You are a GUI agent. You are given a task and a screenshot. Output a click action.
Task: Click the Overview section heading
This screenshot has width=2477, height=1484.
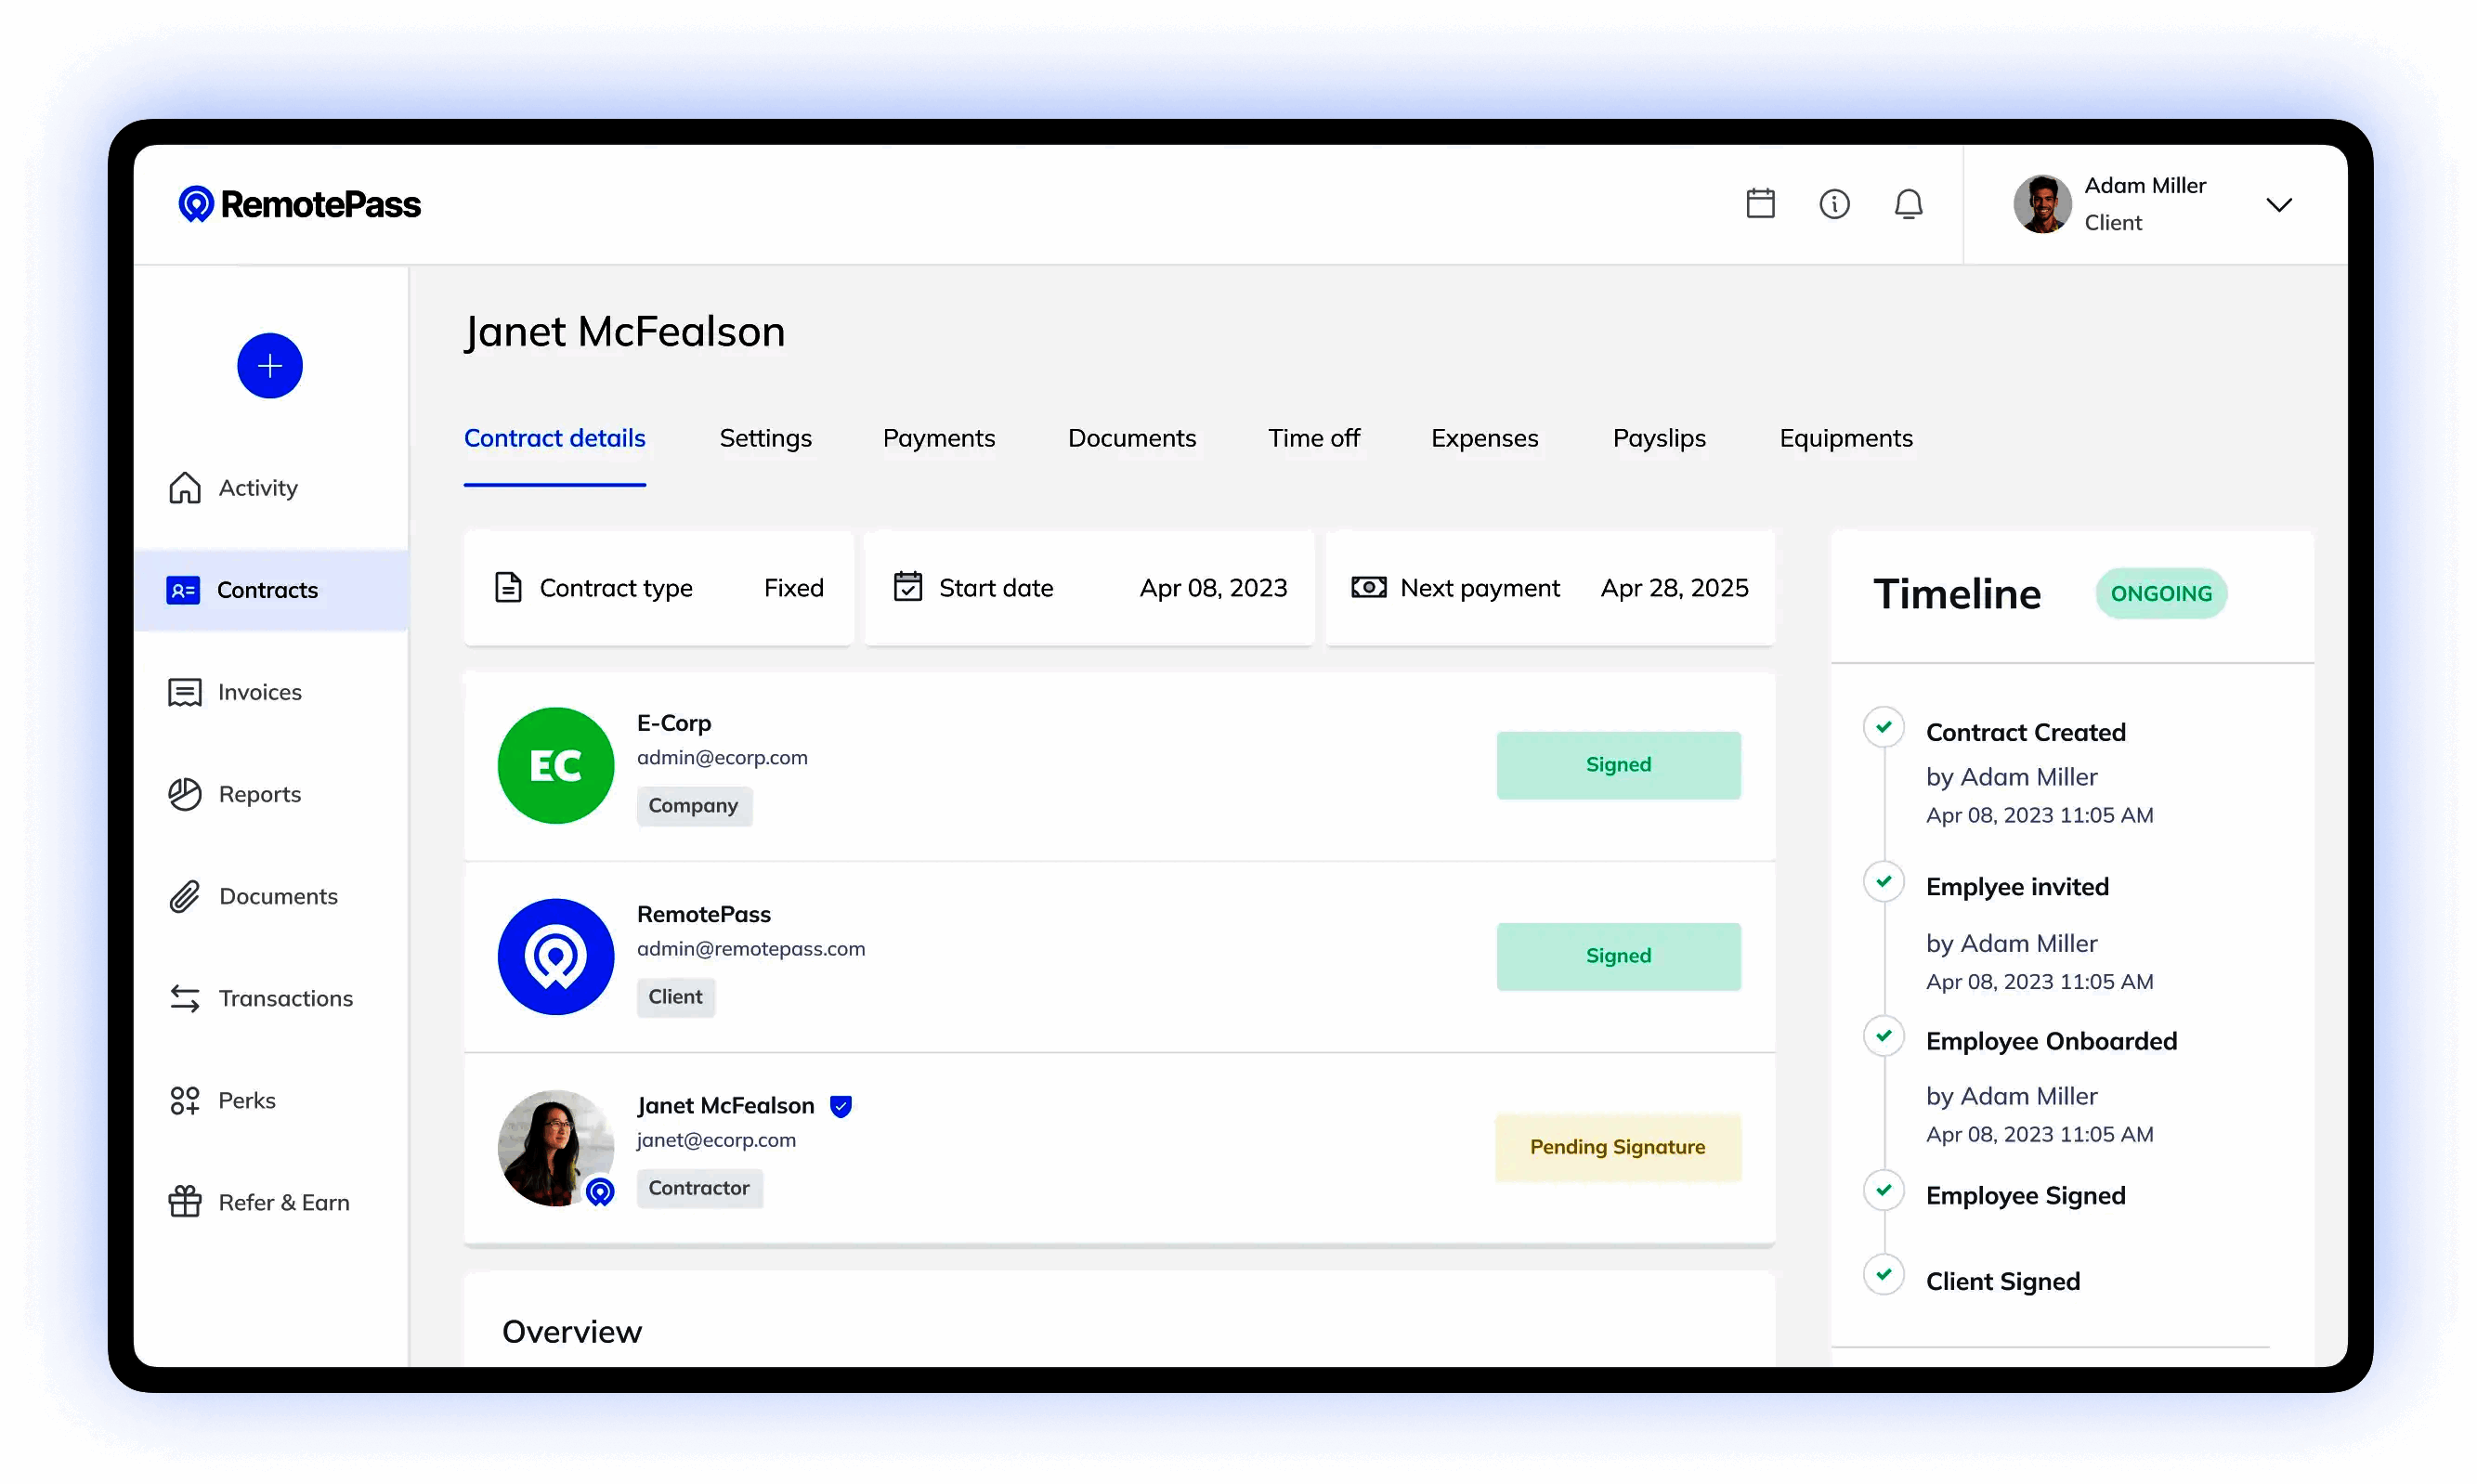pos(572,1332)
